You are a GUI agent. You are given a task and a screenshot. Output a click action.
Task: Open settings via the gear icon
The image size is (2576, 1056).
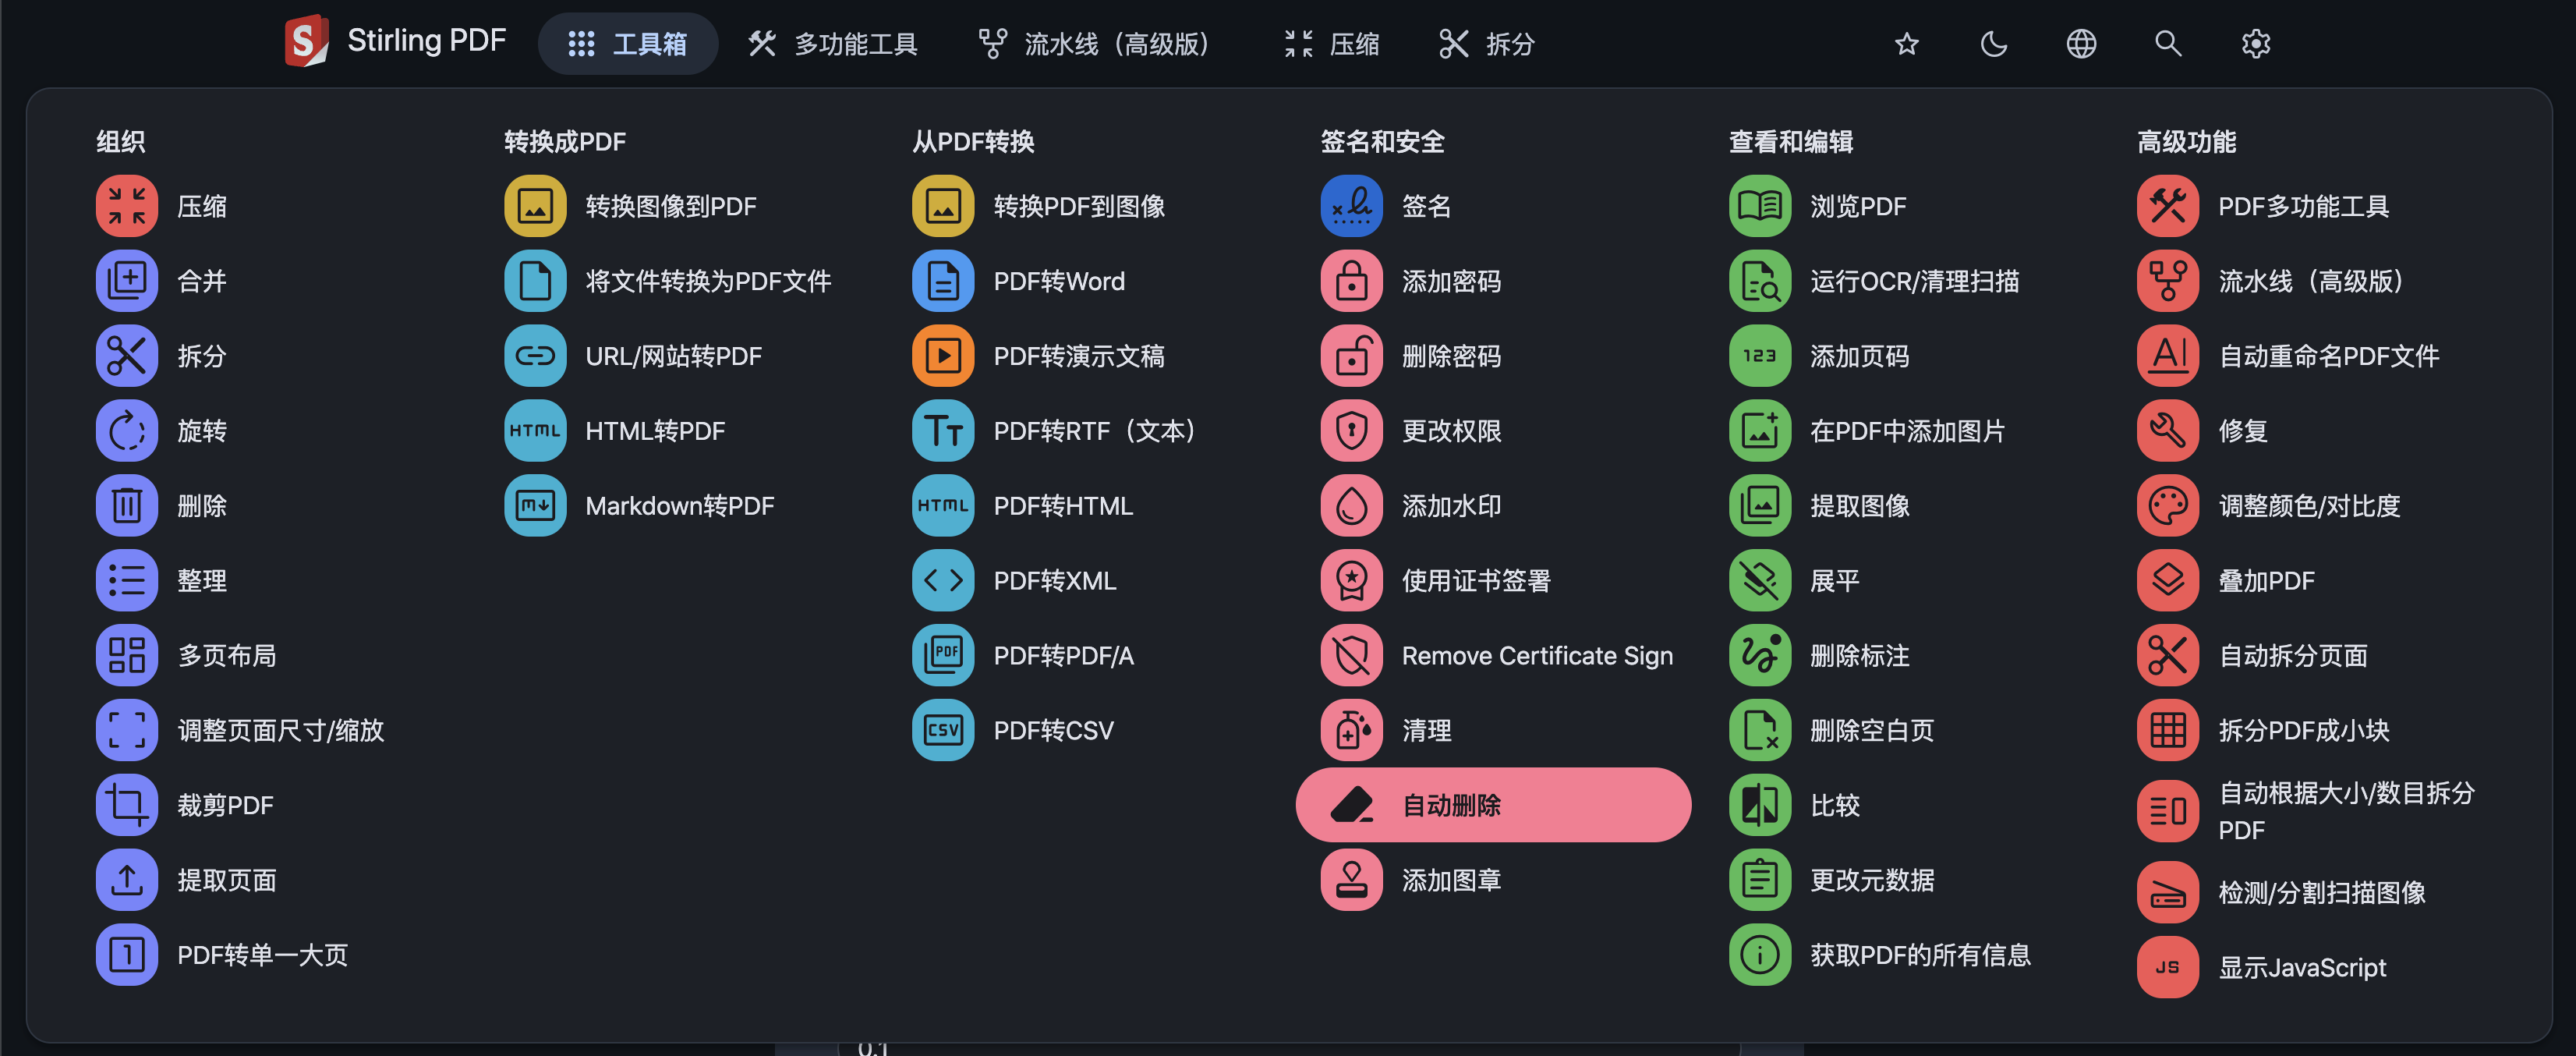[2255, 44]
